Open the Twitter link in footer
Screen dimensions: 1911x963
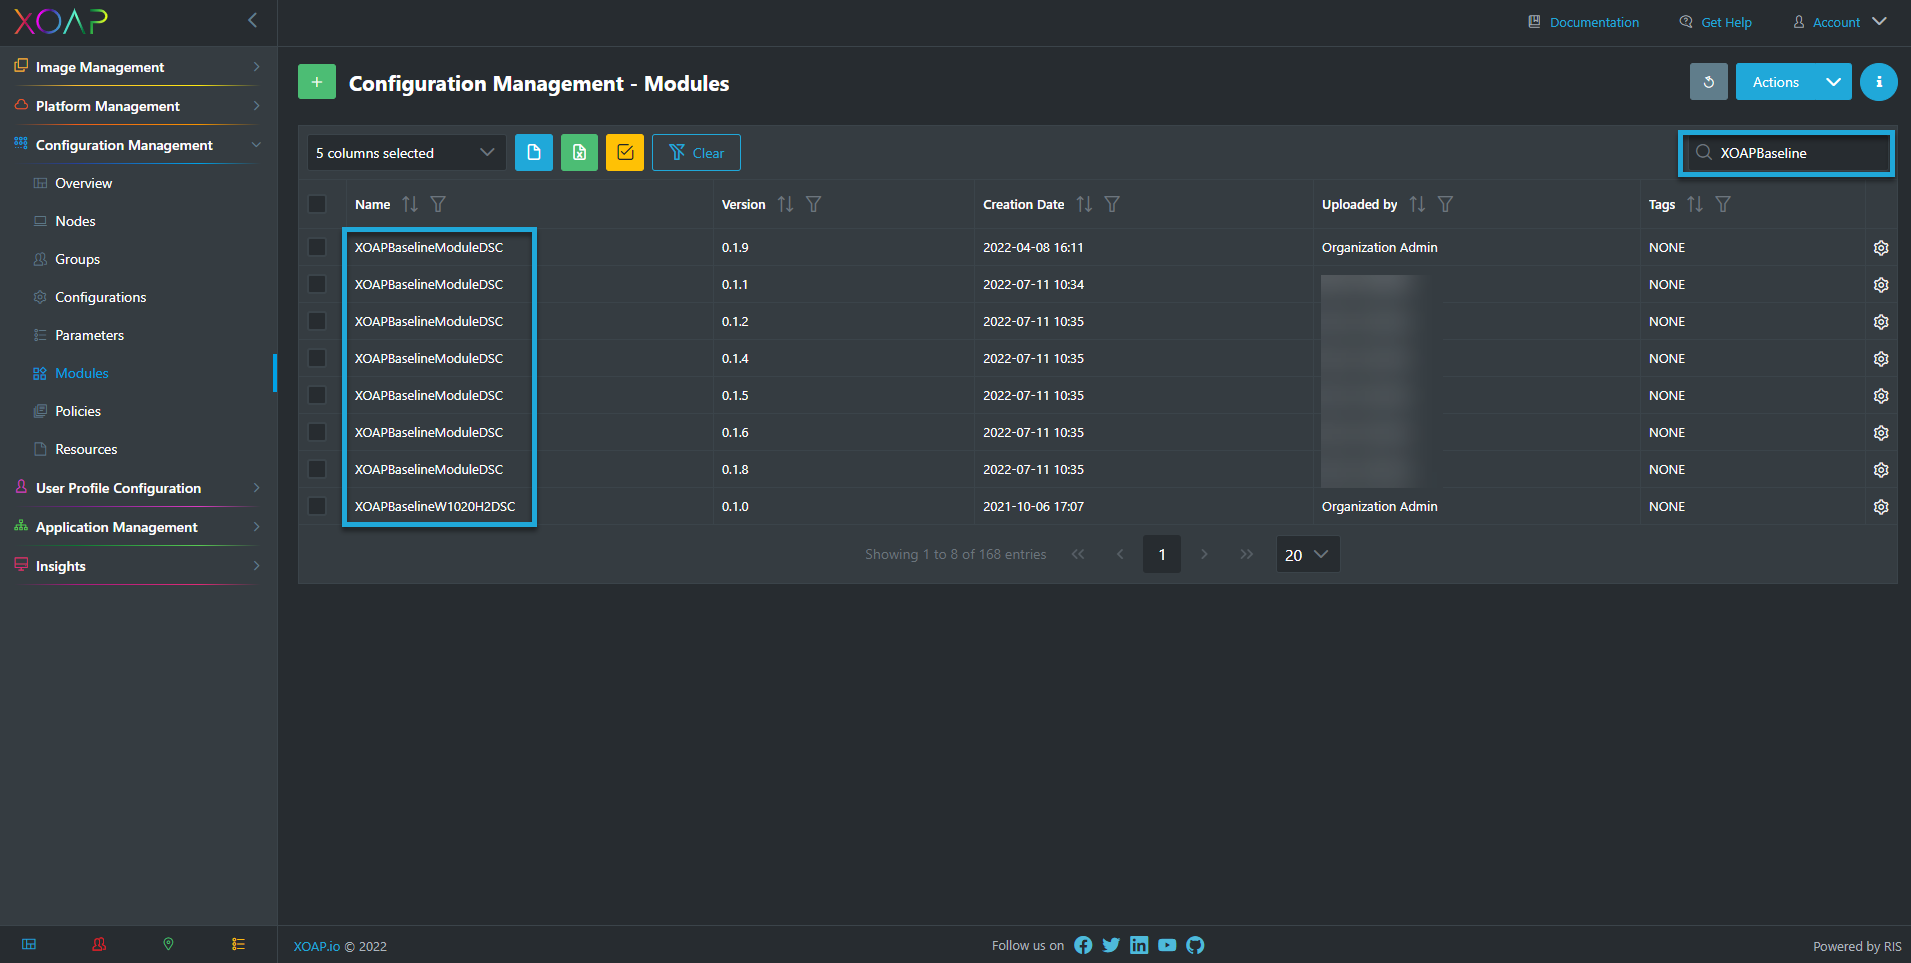pyautogui.click(x=1111, y=945)
